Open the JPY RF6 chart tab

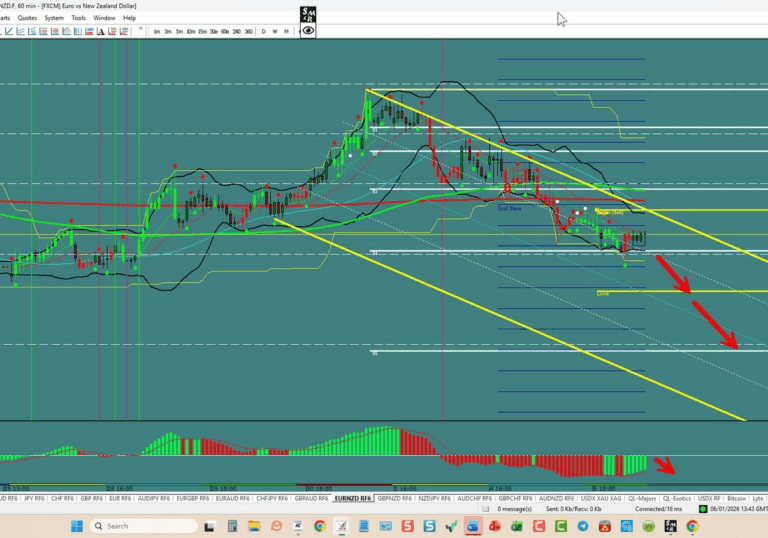point(34,498)
